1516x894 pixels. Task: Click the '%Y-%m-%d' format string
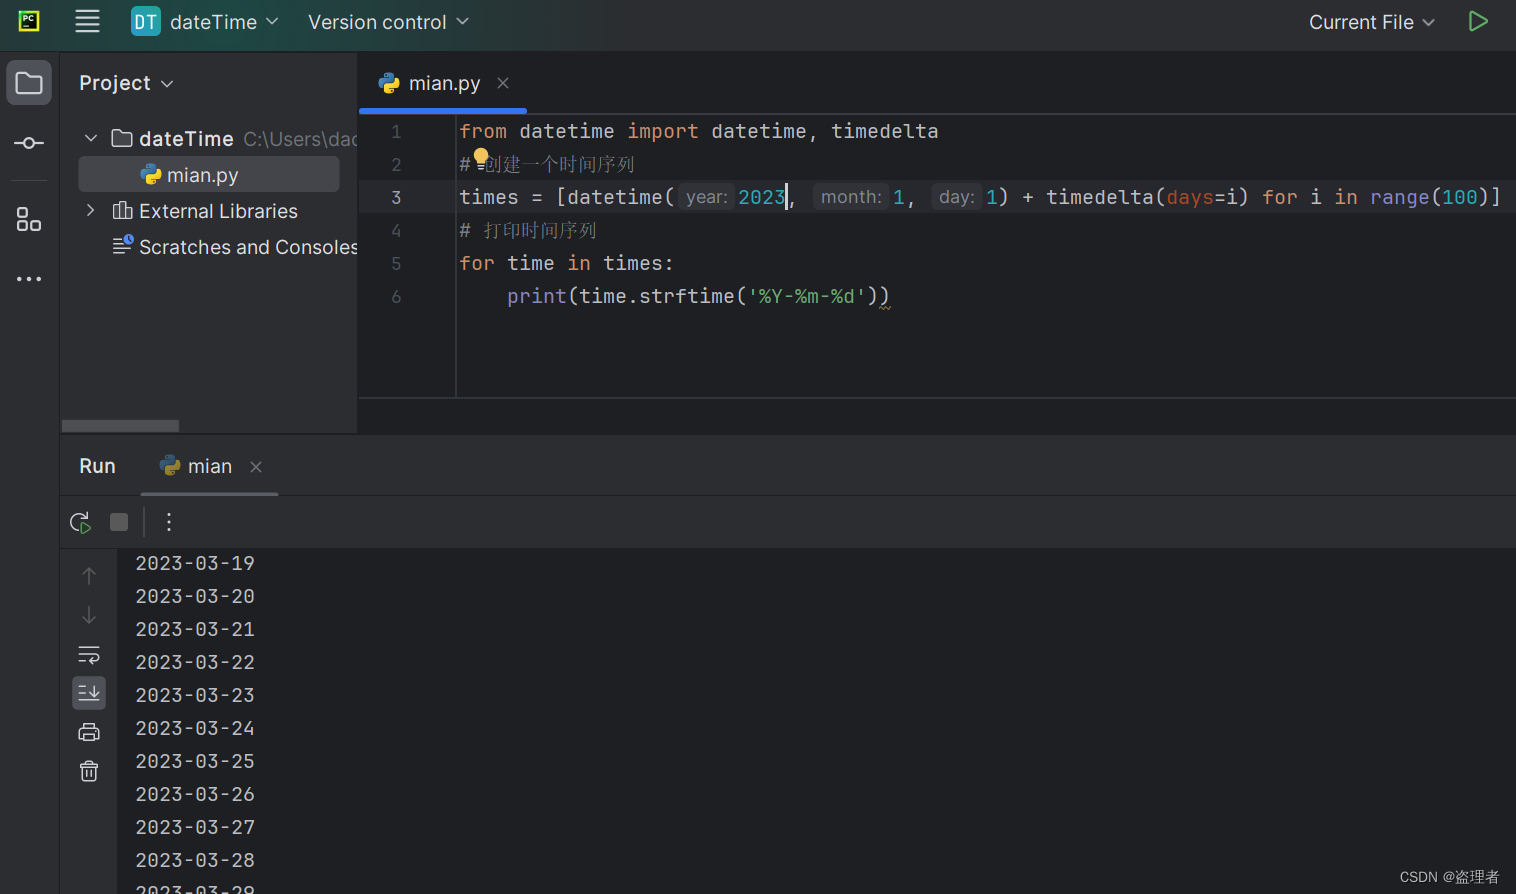tap(806, 296)
